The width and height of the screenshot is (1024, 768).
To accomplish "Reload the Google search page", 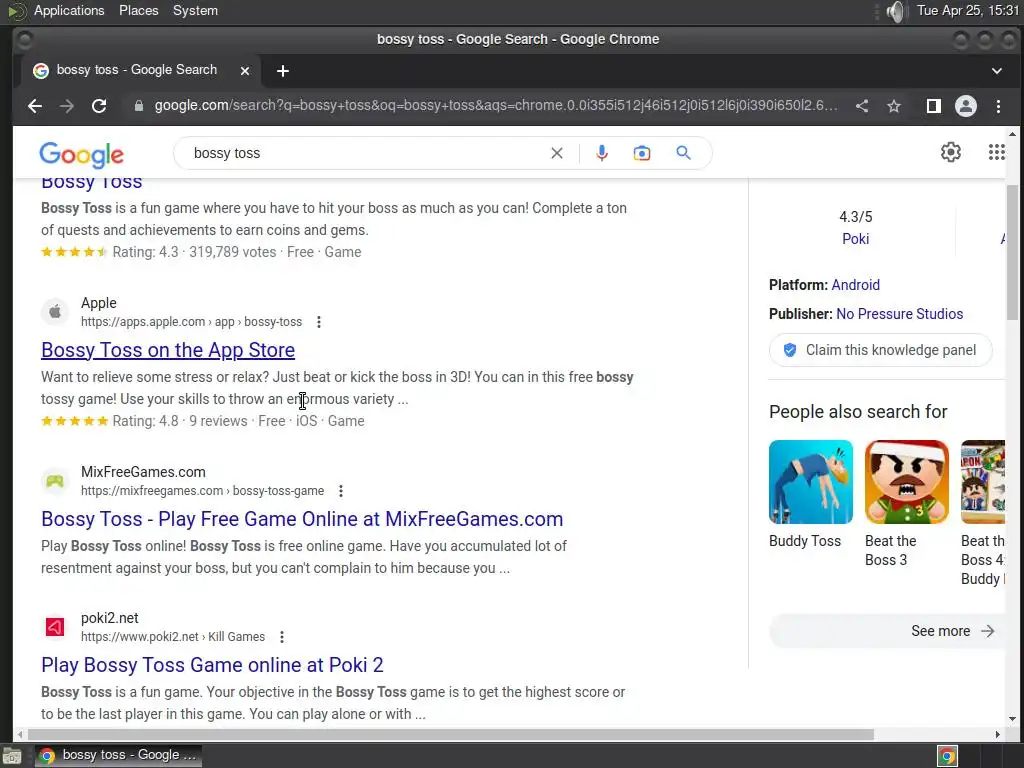I will tap(99, 106).
